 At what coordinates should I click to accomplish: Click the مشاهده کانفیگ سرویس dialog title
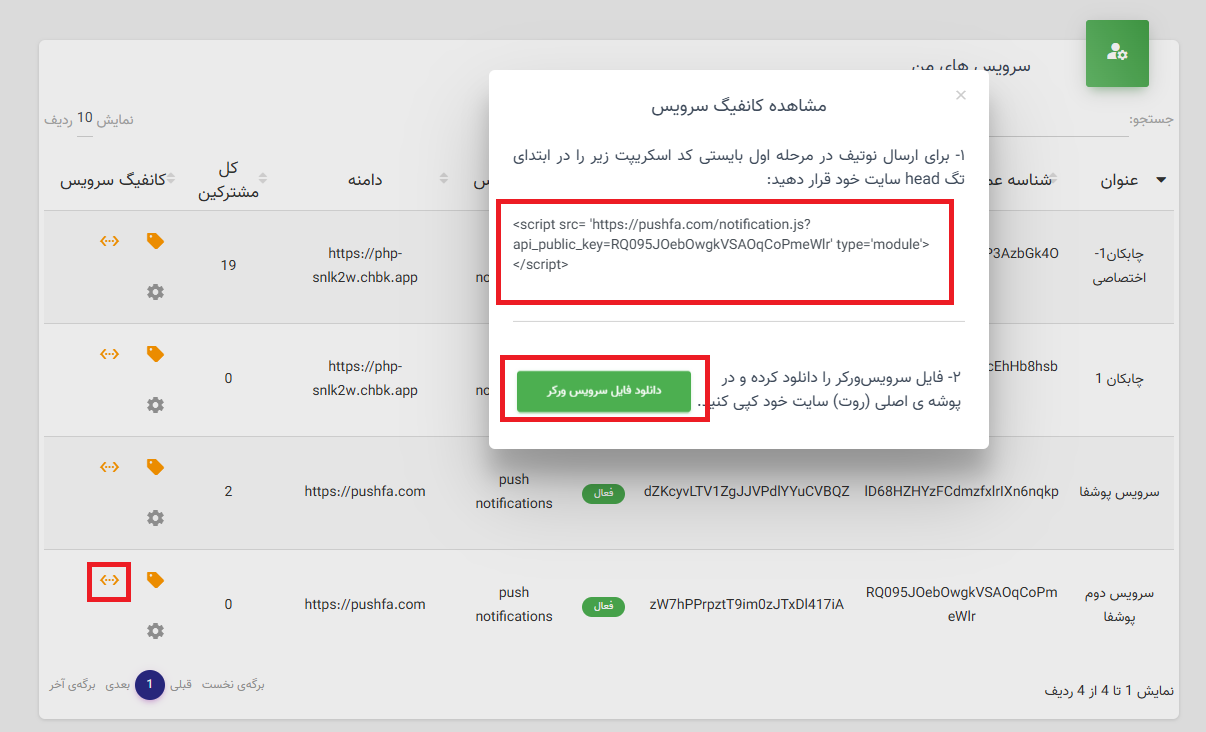(x=739, y=105)
